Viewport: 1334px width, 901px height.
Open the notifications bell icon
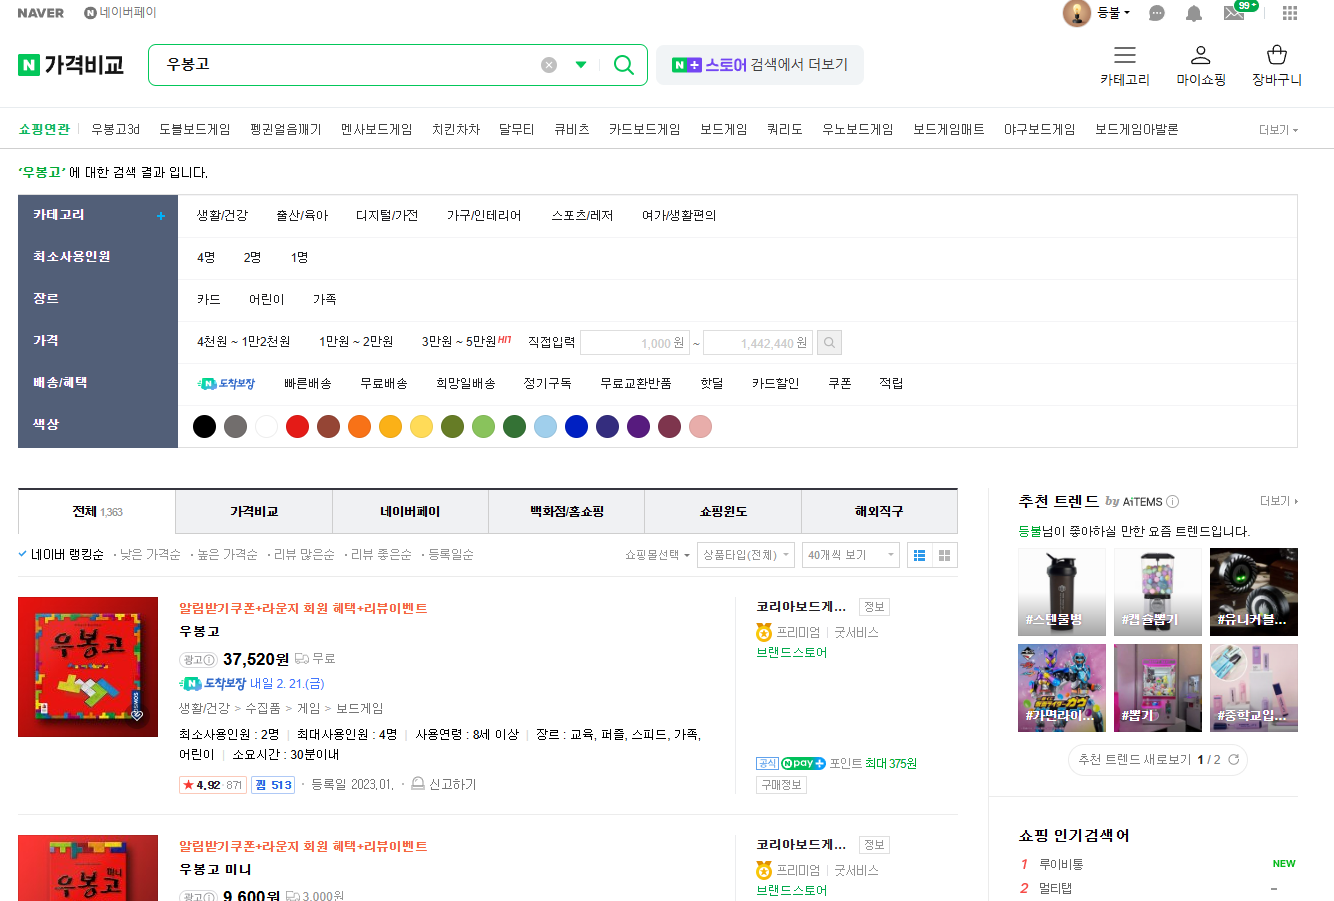pos(1194,13)
